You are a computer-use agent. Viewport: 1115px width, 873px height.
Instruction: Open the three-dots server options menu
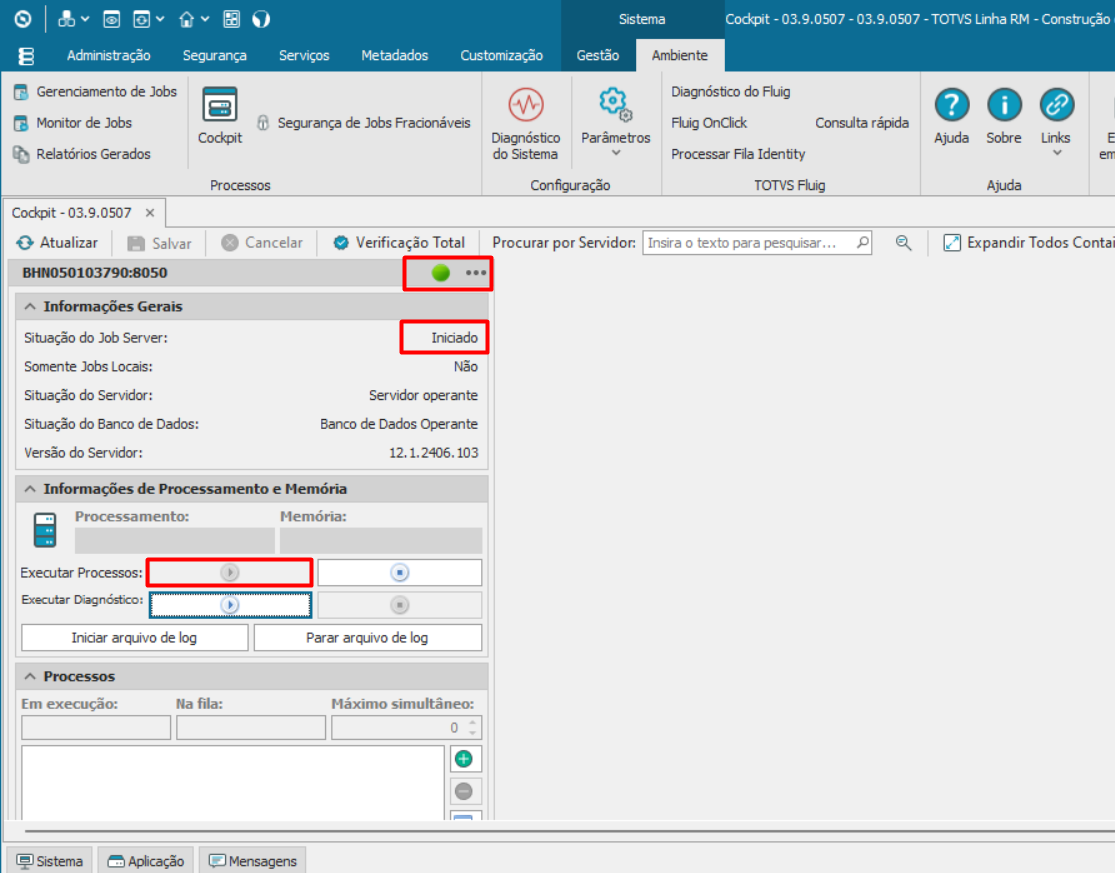pyautogui.click(x=476, y=272)
